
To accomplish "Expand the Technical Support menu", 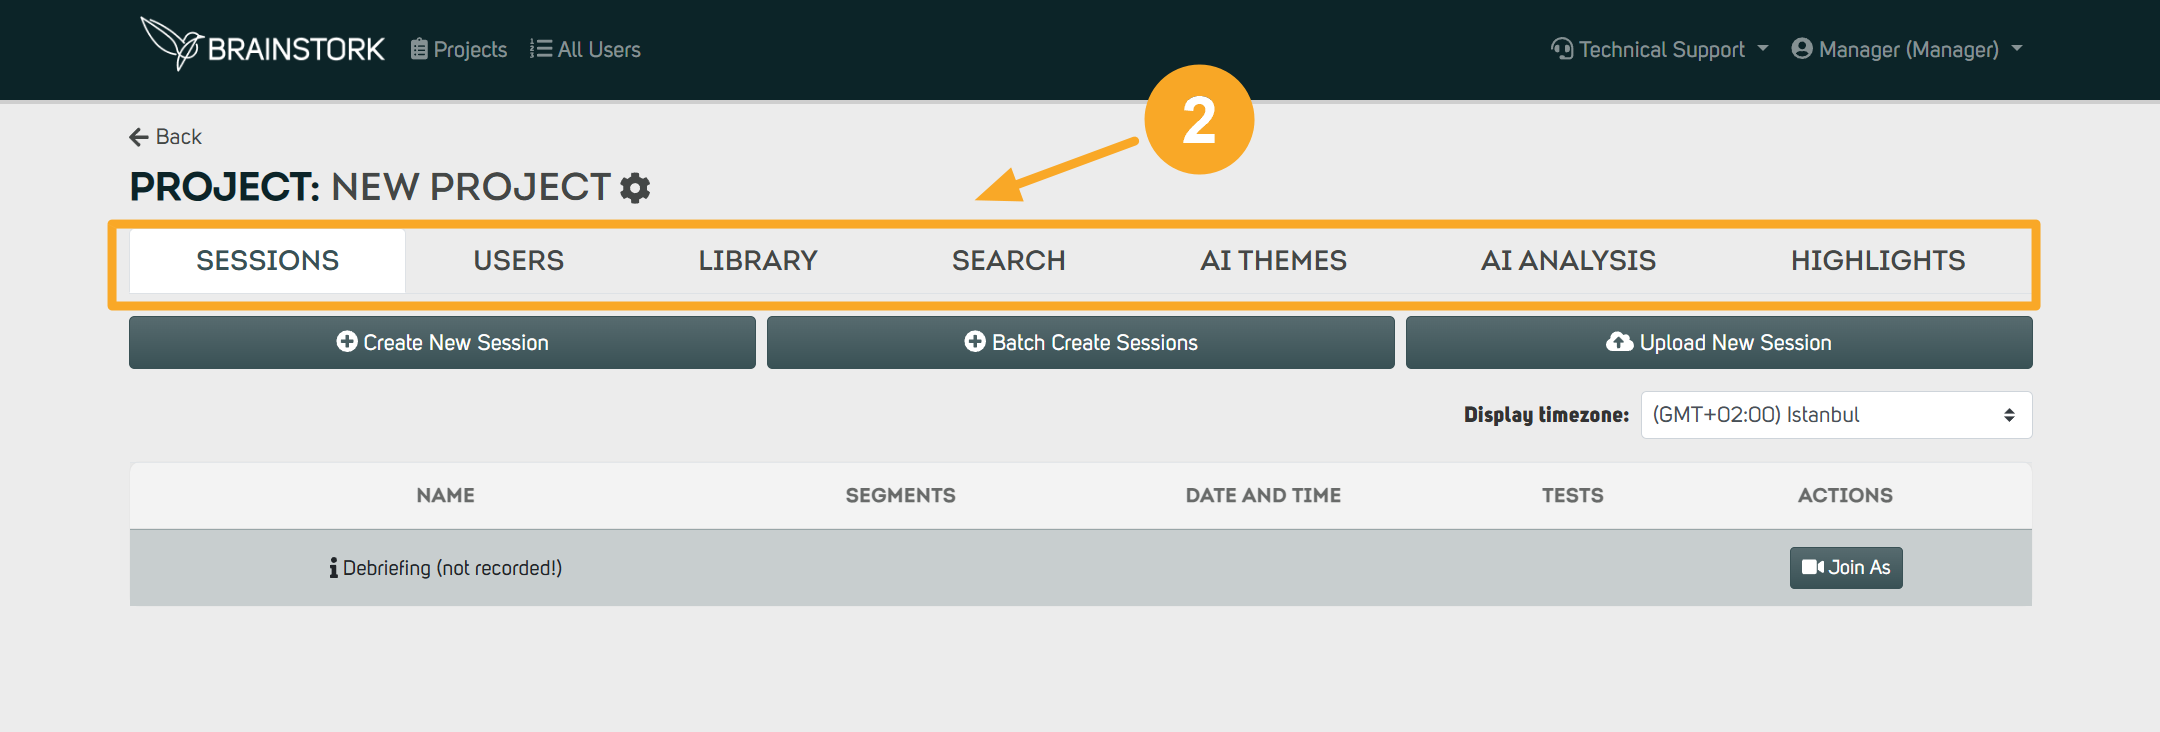I will point(1660,49).
